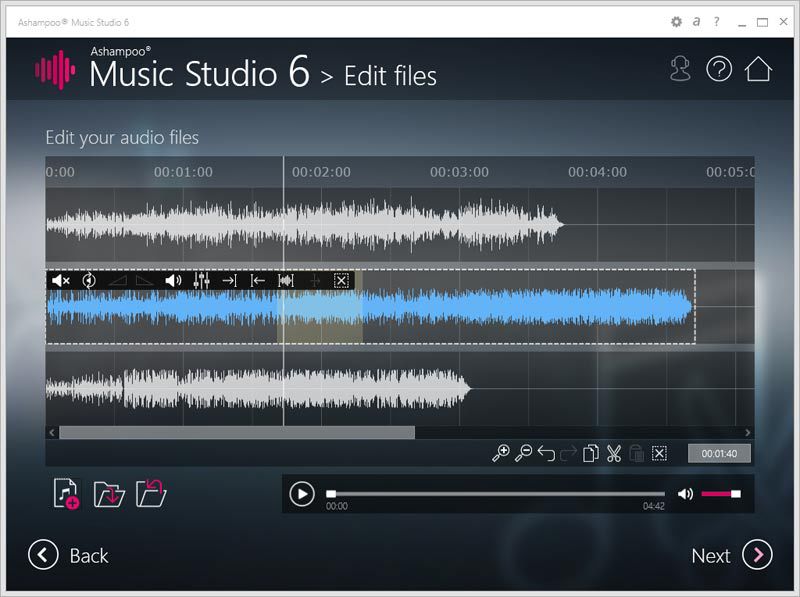800x597 pixels.
Task: Toggle loop on selected track
Action: [89, 280]
